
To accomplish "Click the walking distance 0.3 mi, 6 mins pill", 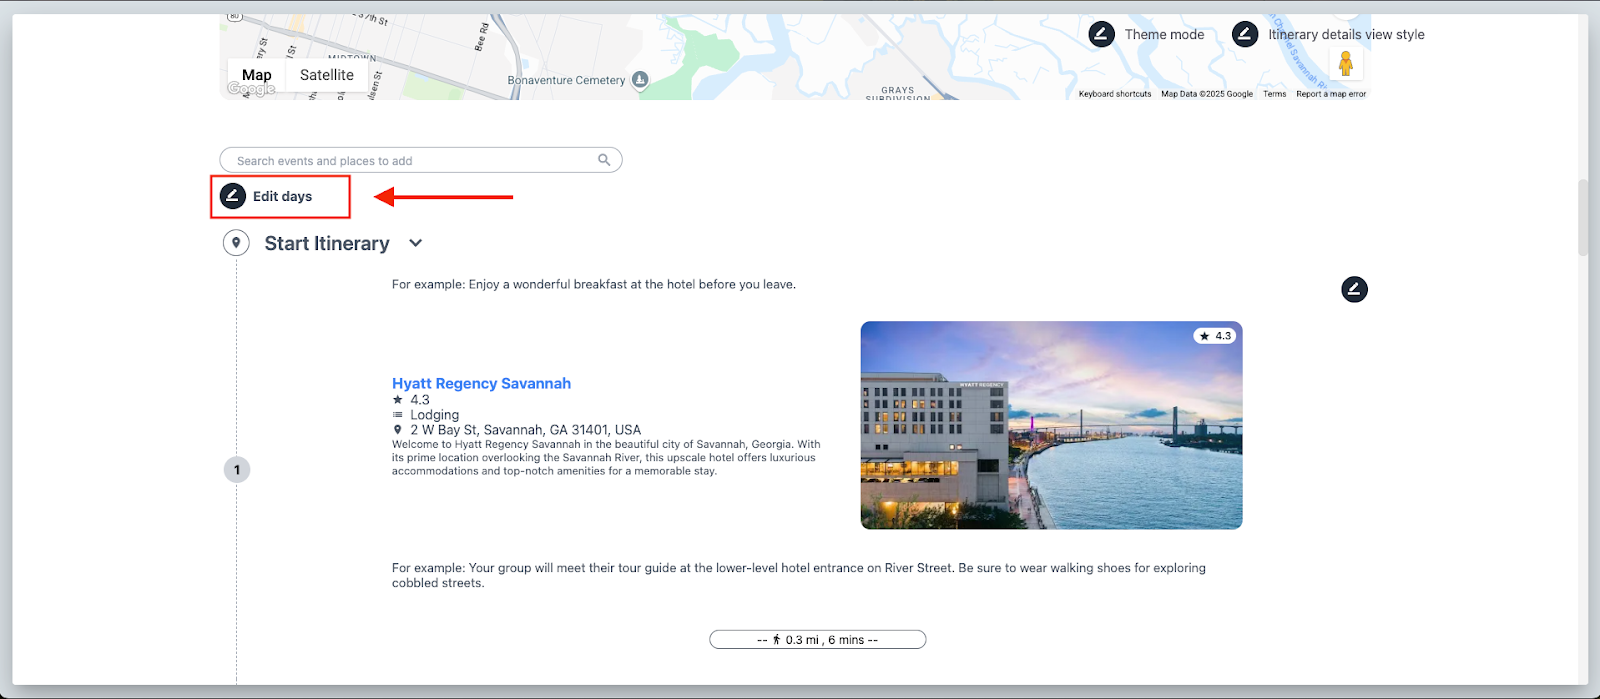I will pyautogui.click(x=818, y=639).
